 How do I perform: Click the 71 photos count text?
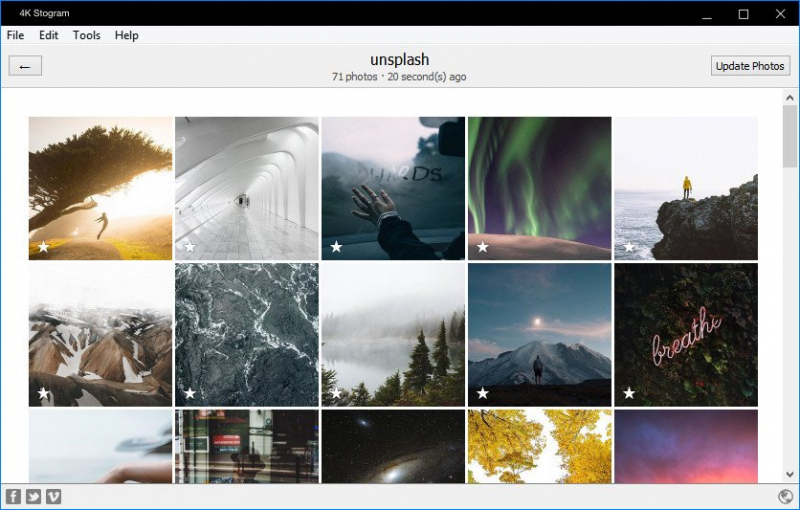pyautogui.click(x=355, y=77)
